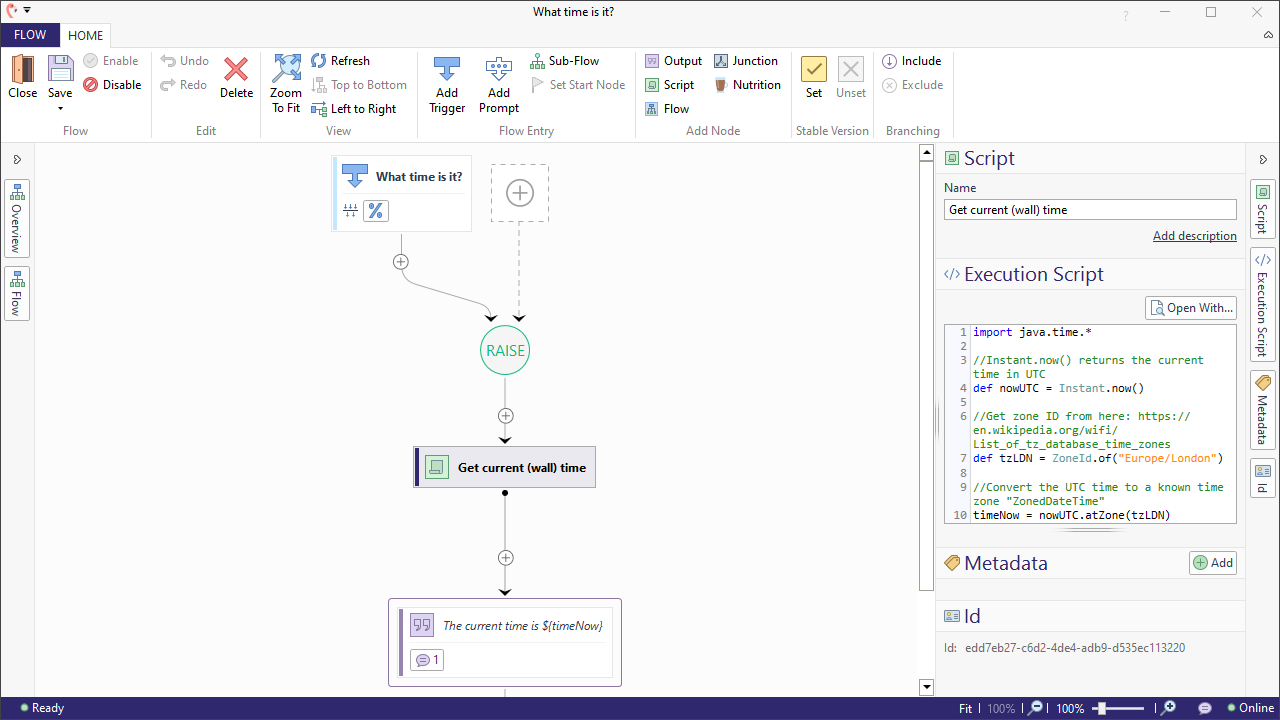Image resolution: width=1280 pixels, height=720 pixels.
Task: Collapse the right panel with the arrow
Action: pyautogui.click(x=1263, y=159)
